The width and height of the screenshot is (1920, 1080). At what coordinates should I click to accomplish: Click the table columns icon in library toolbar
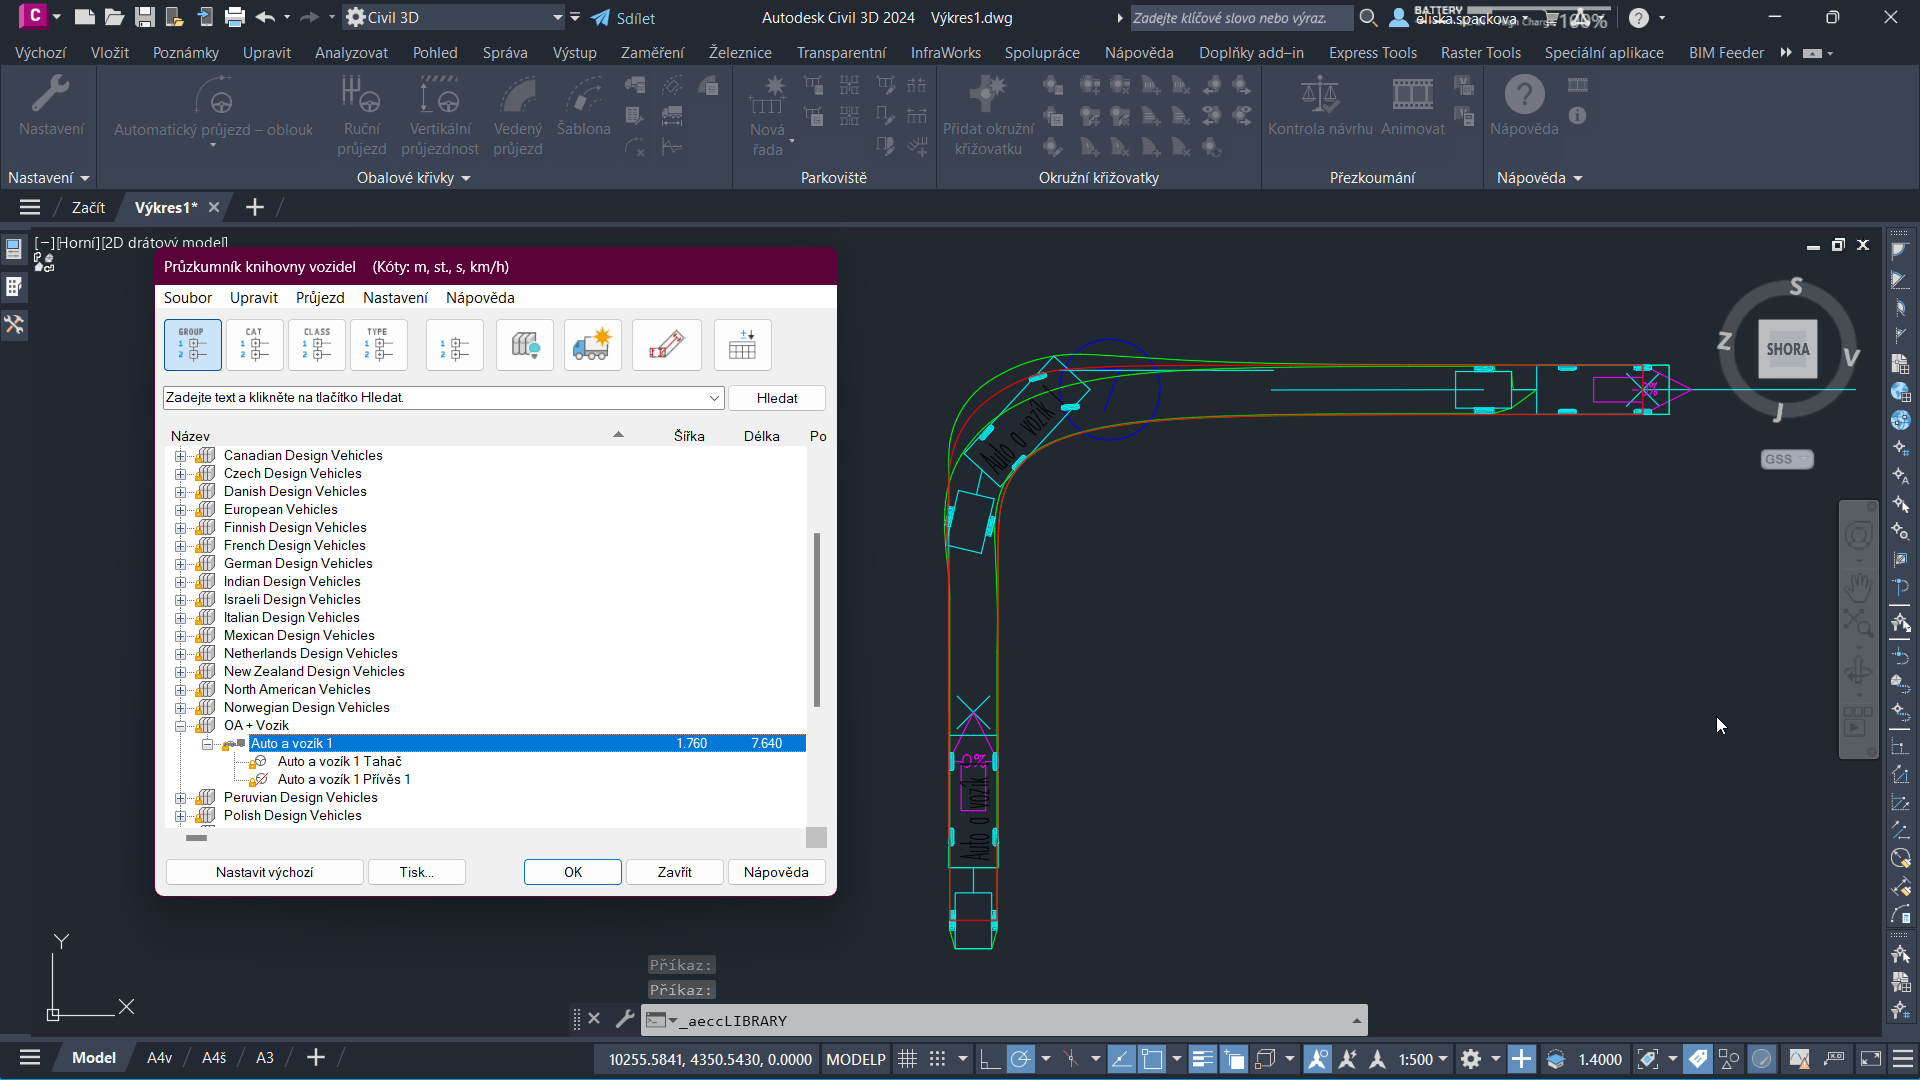point(742,345)
